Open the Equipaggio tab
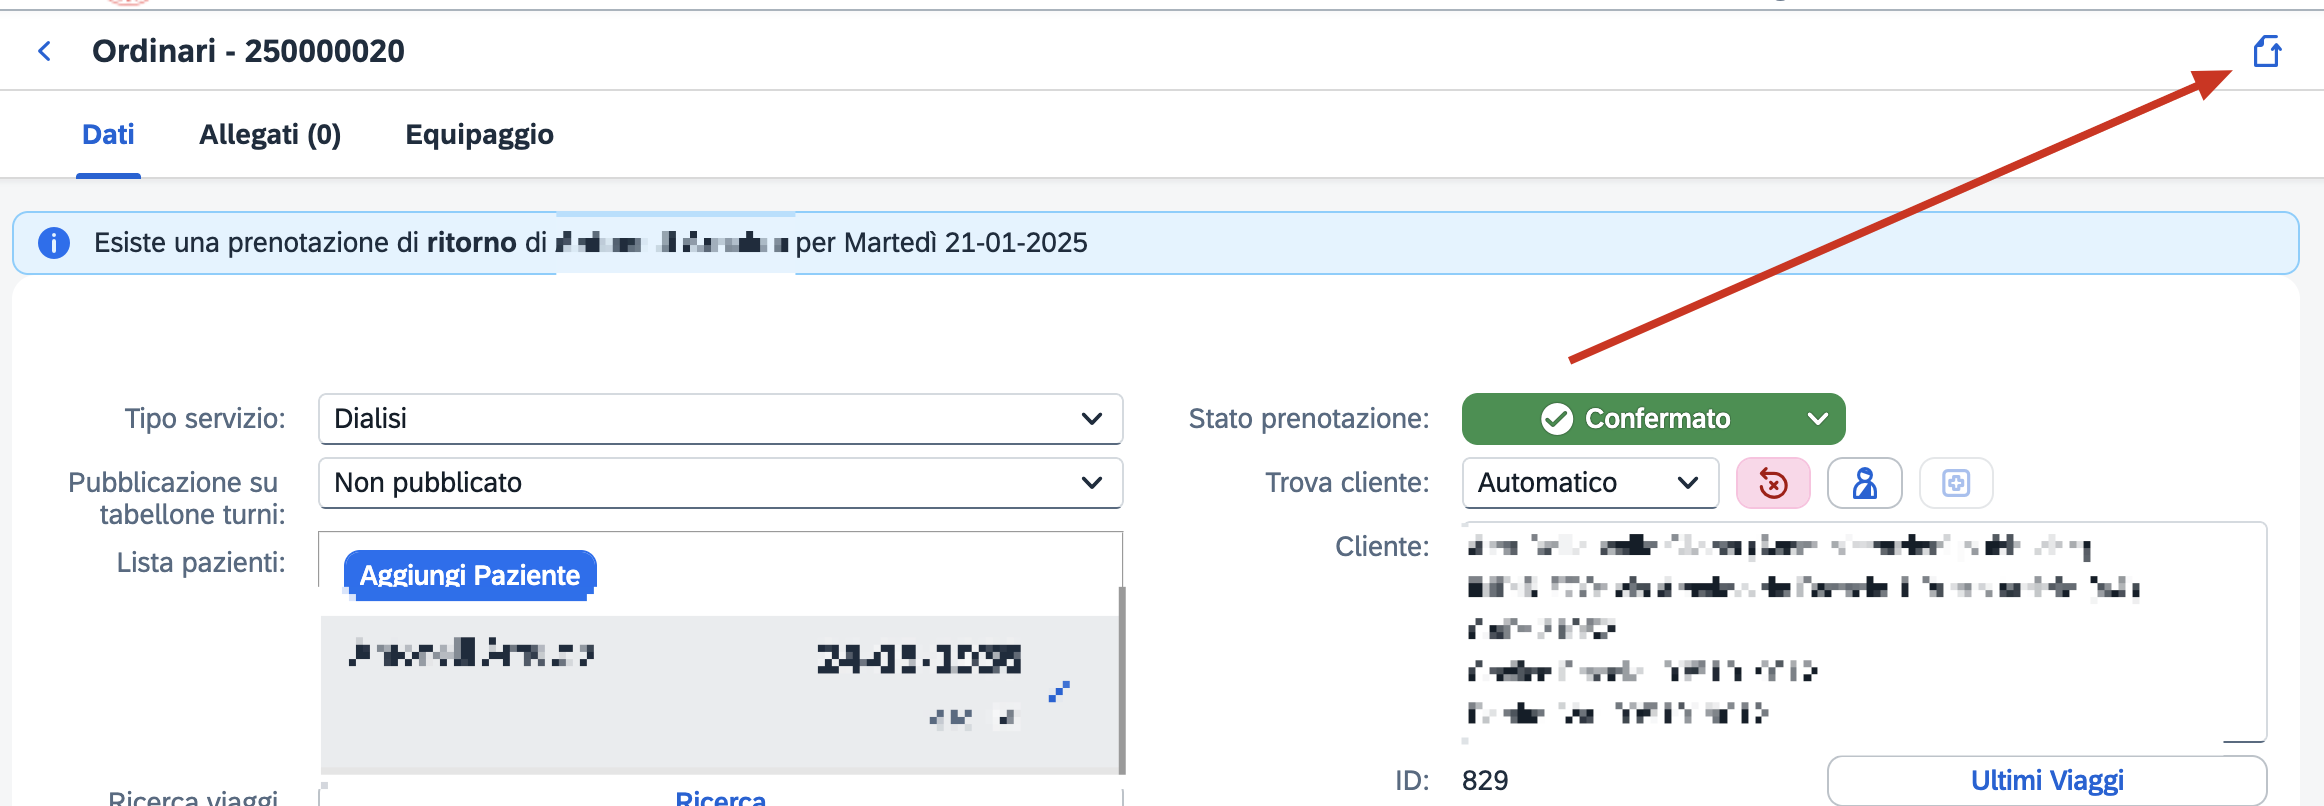This screenshot has width=2324, height=806. click(479, 134)
